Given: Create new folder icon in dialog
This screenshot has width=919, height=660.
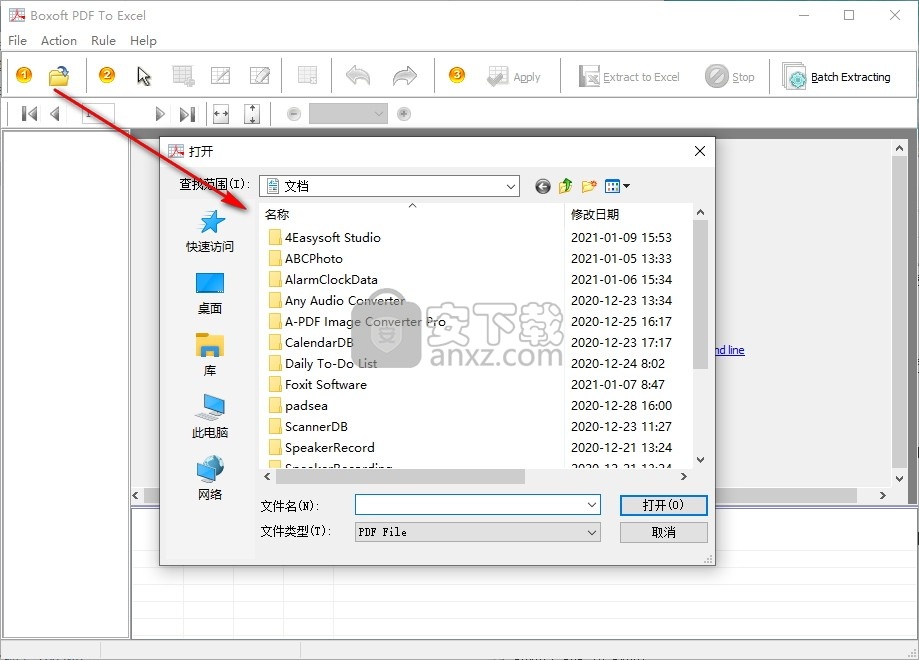Looking at the screenshot, I should (589, 186).
